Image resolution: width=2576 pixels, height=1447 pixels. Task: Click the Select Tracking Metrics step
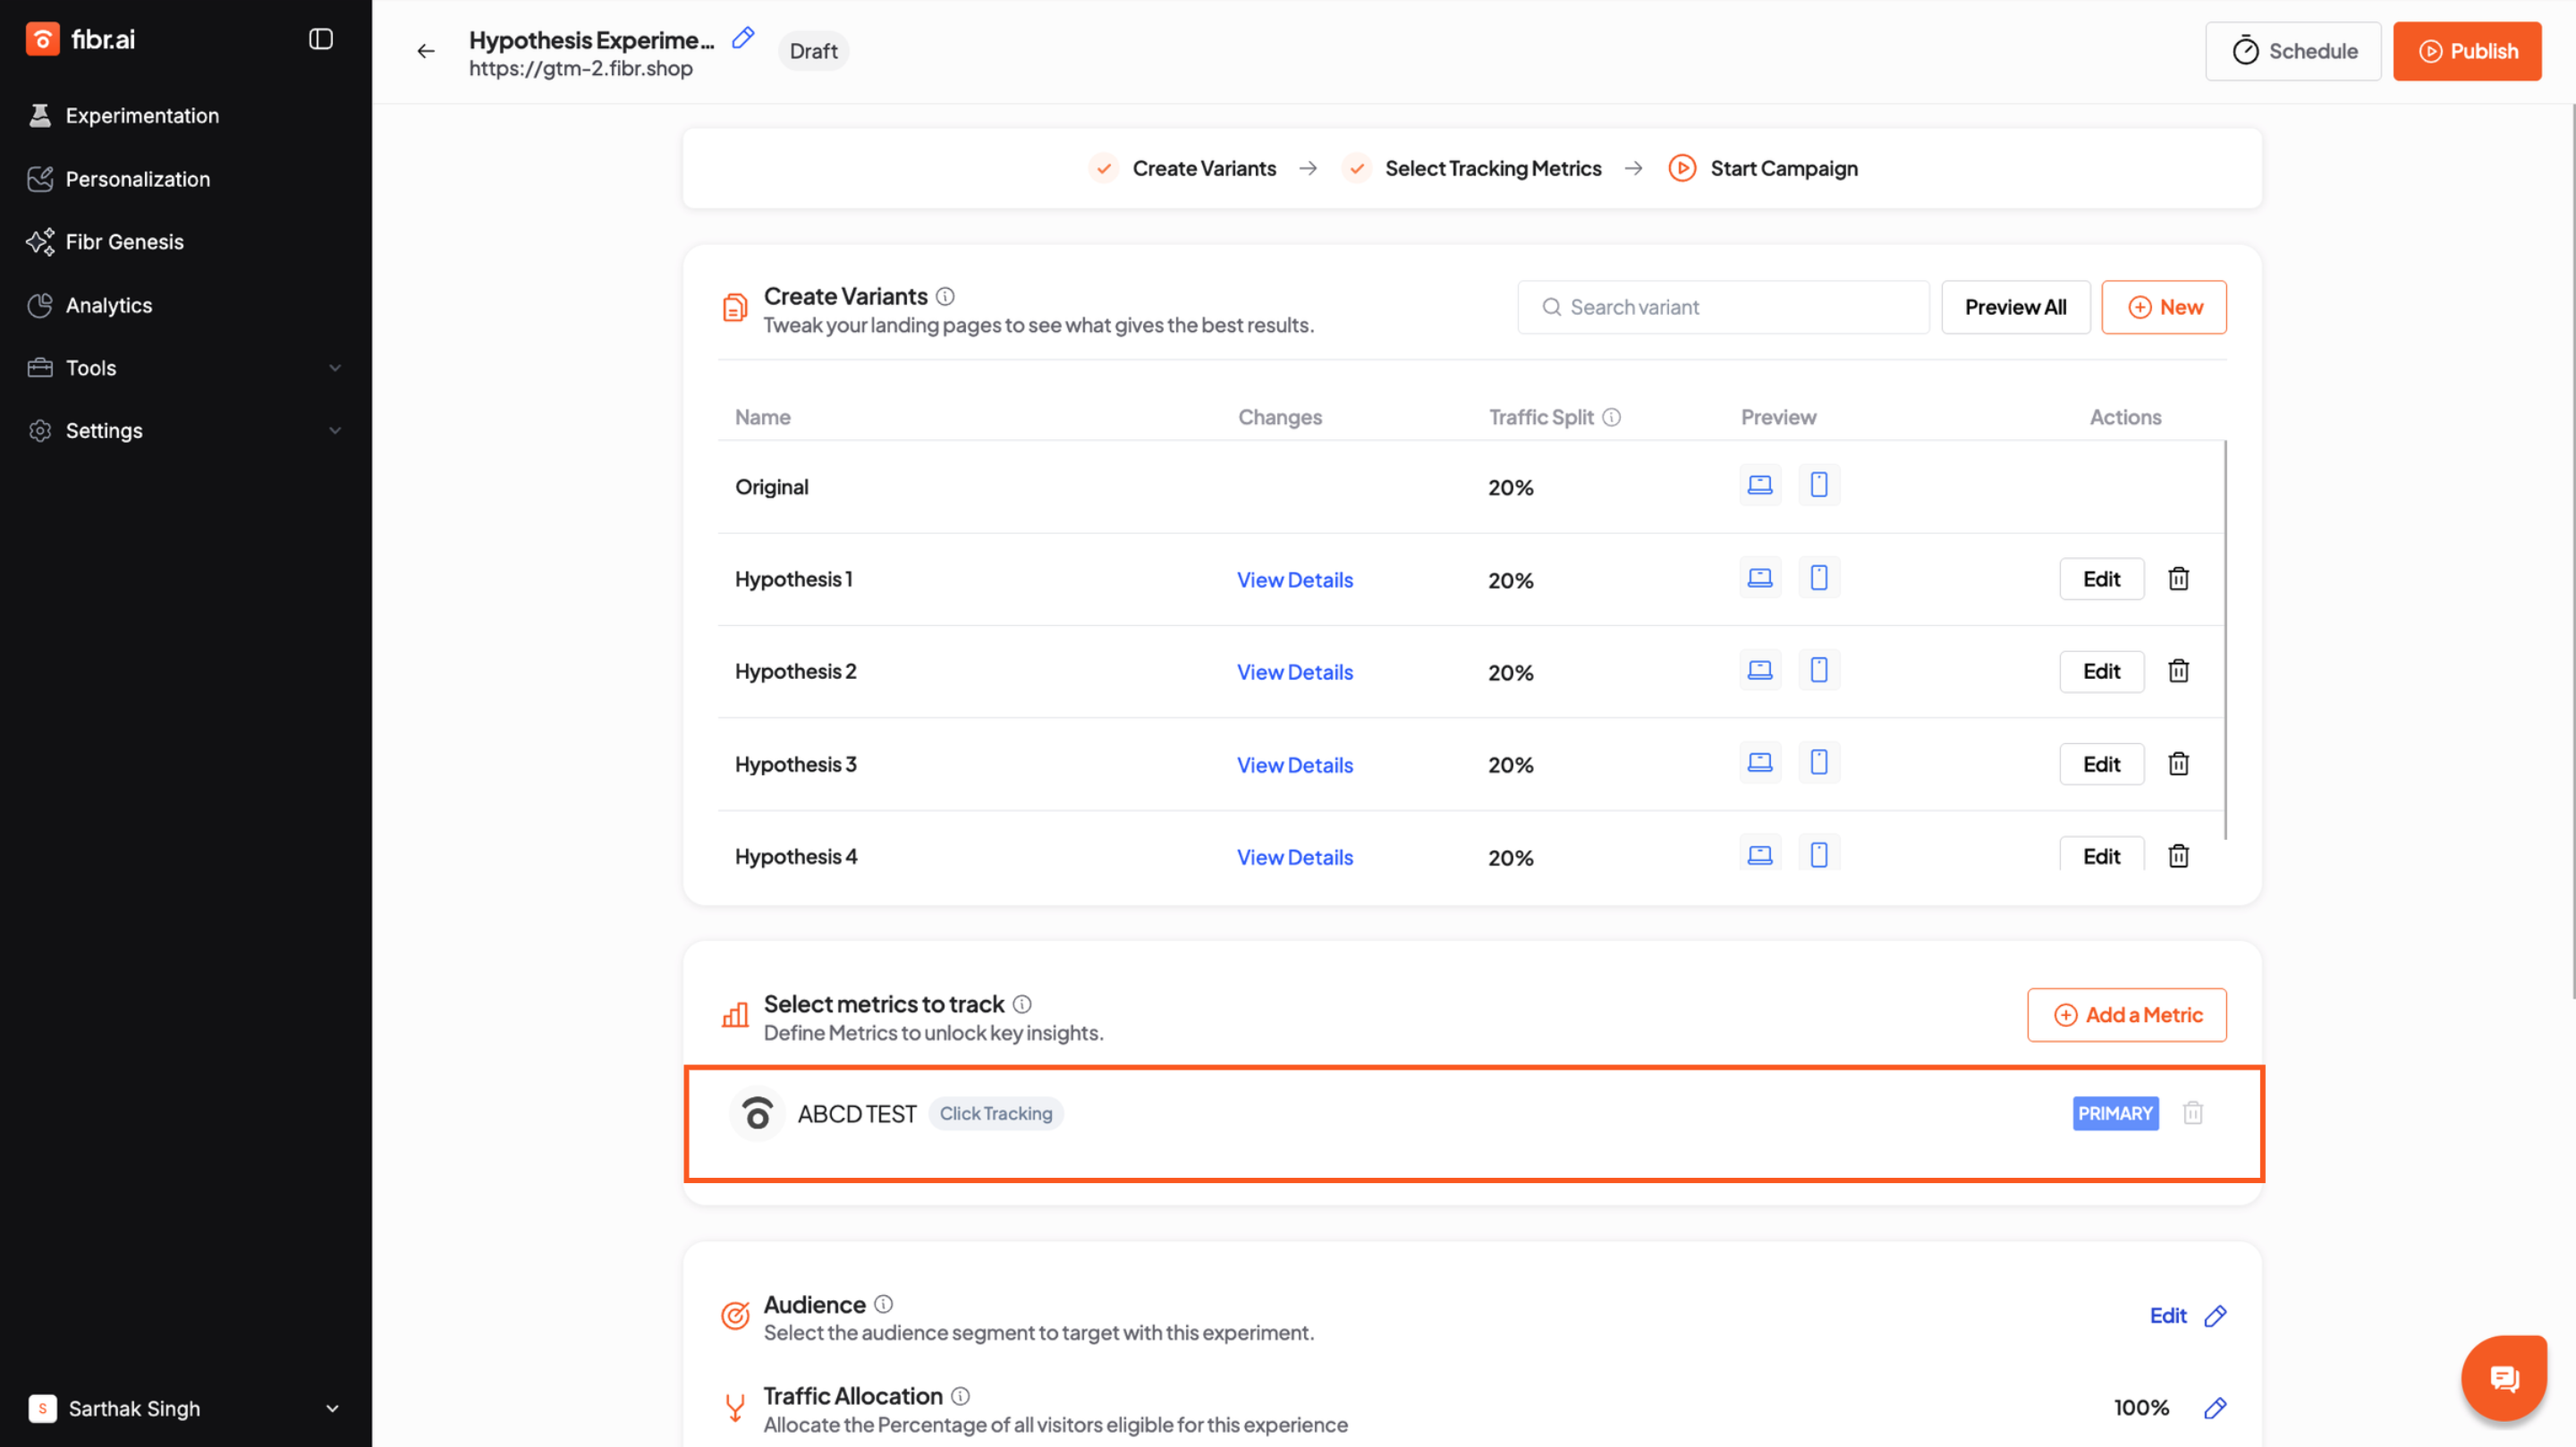coord(1492,168)
